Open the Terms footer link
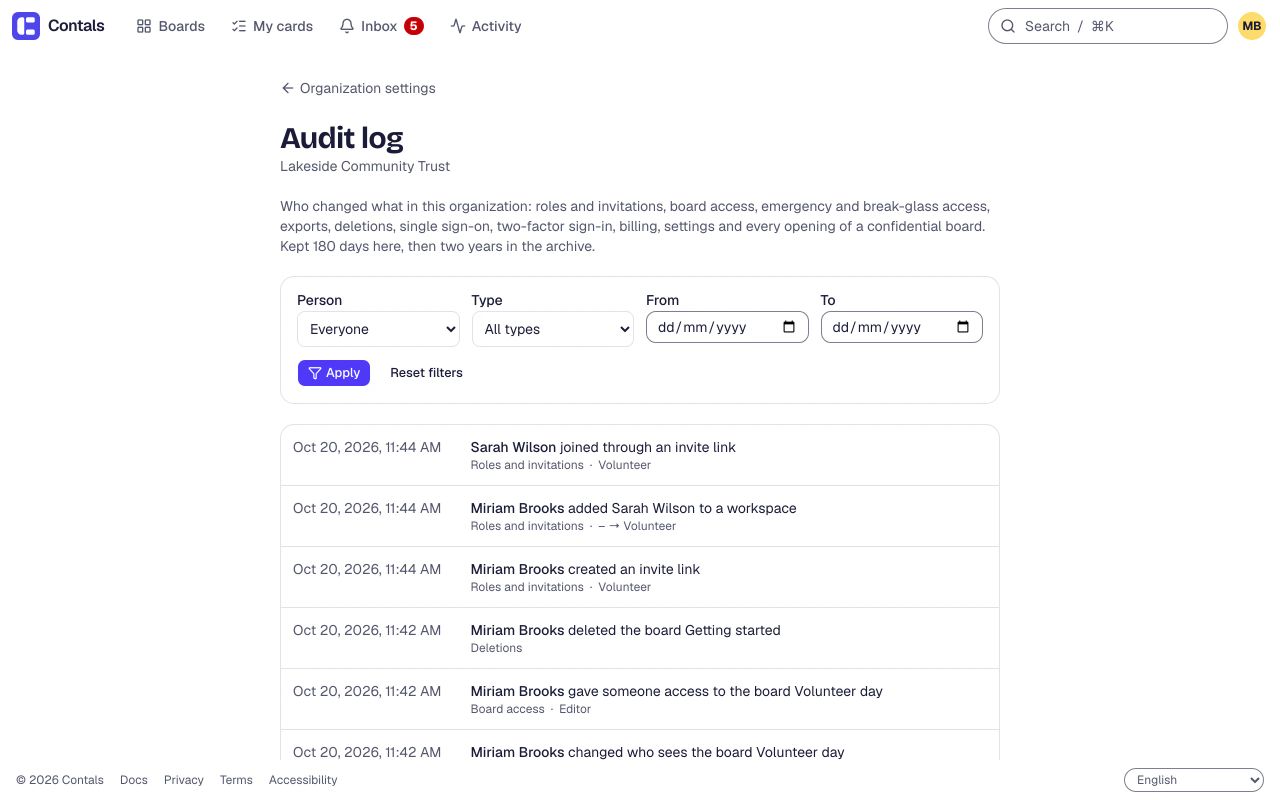 click(x=236, y=780)
